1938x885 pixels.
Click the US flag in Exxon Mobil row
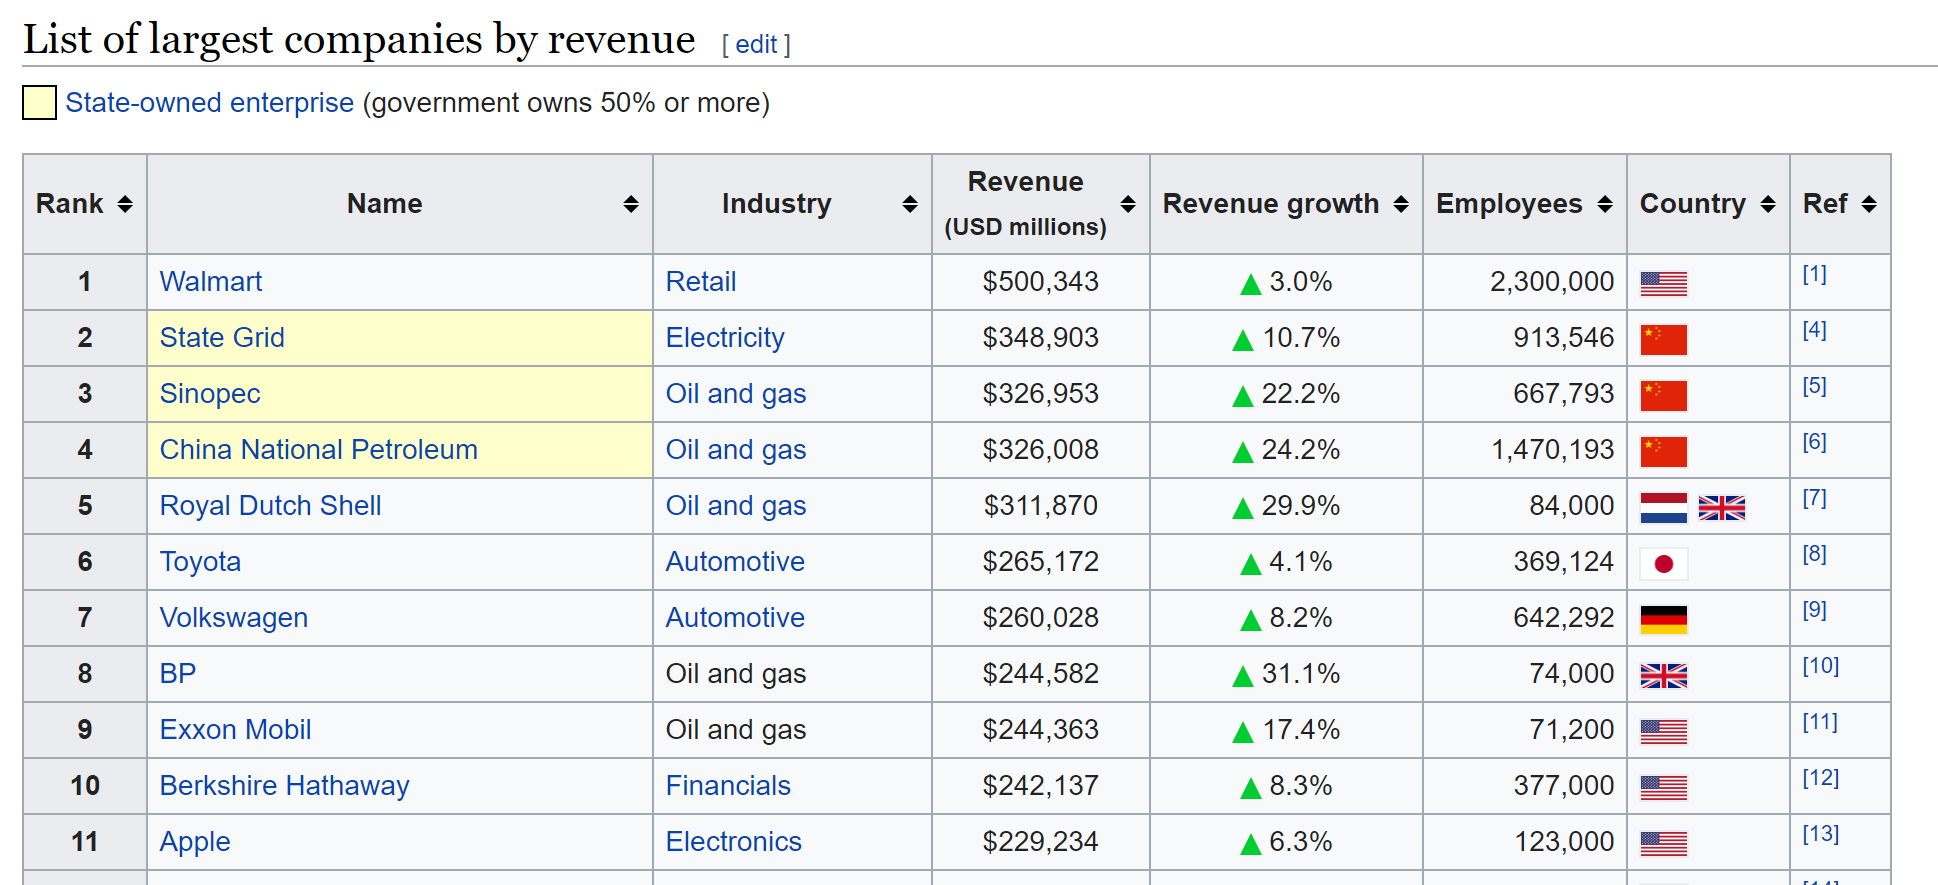[x=1664, y=732]
